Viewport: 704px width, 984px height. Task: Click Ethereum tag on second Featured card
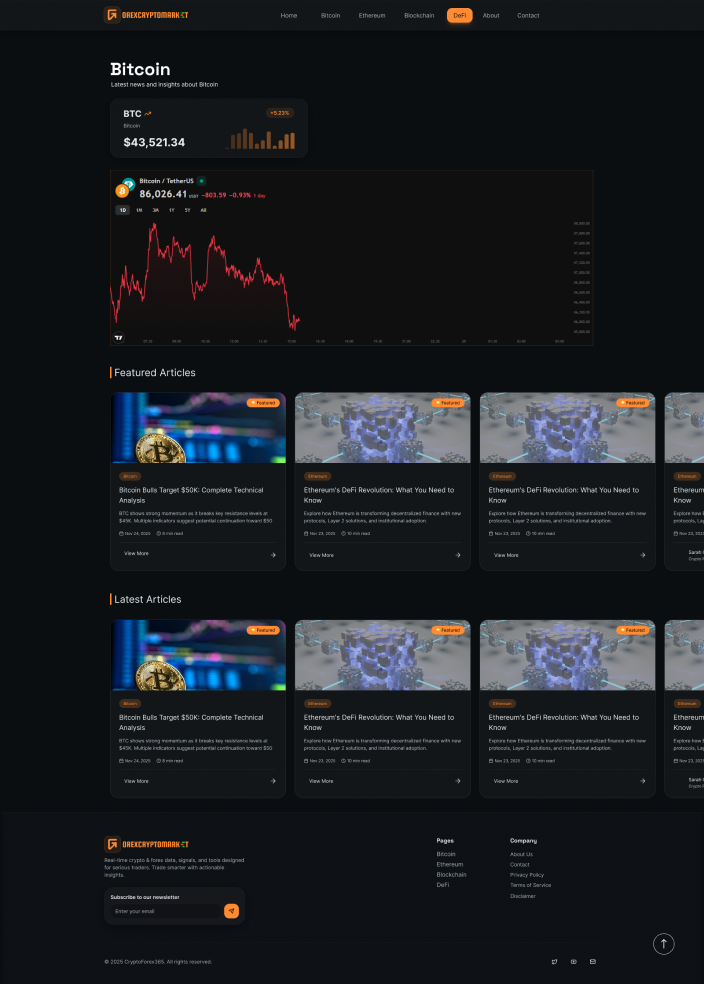(x=317, y=476)
